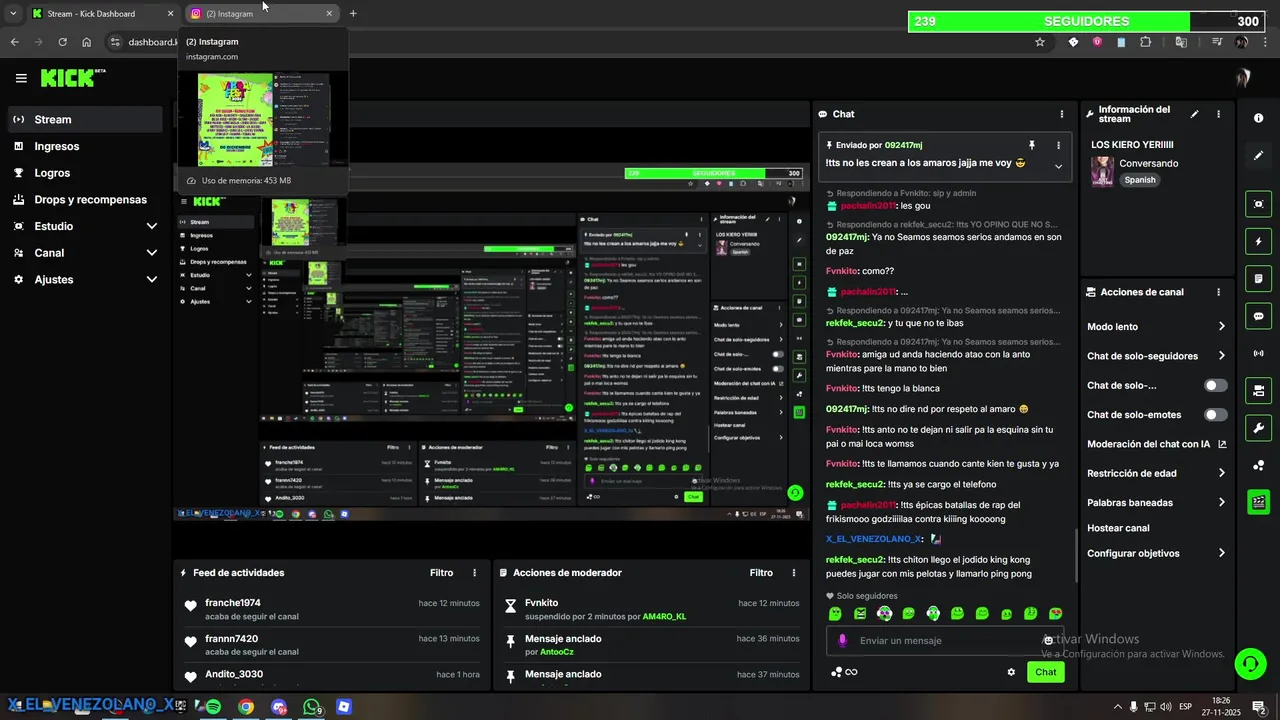Image resolution: width=1280 pixels, height=720 pixels.
Task: Toggle the Chat de solo-... switch
Action: click(1215, 385)
